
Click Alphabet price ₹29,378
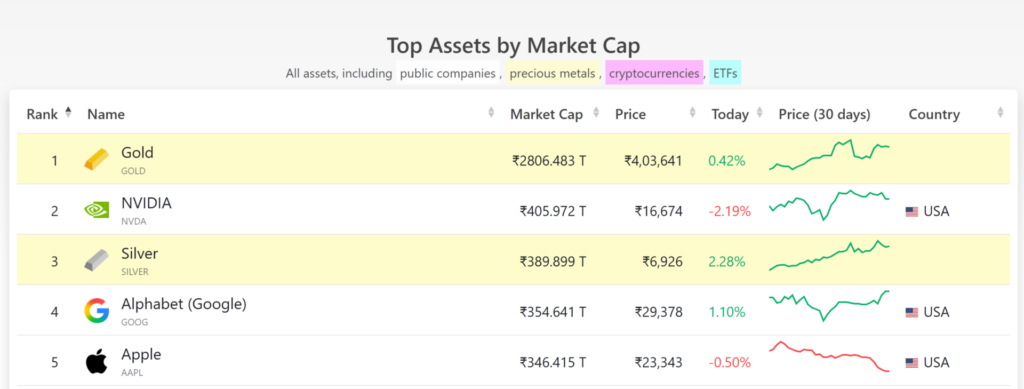click(x=658, y=312)
